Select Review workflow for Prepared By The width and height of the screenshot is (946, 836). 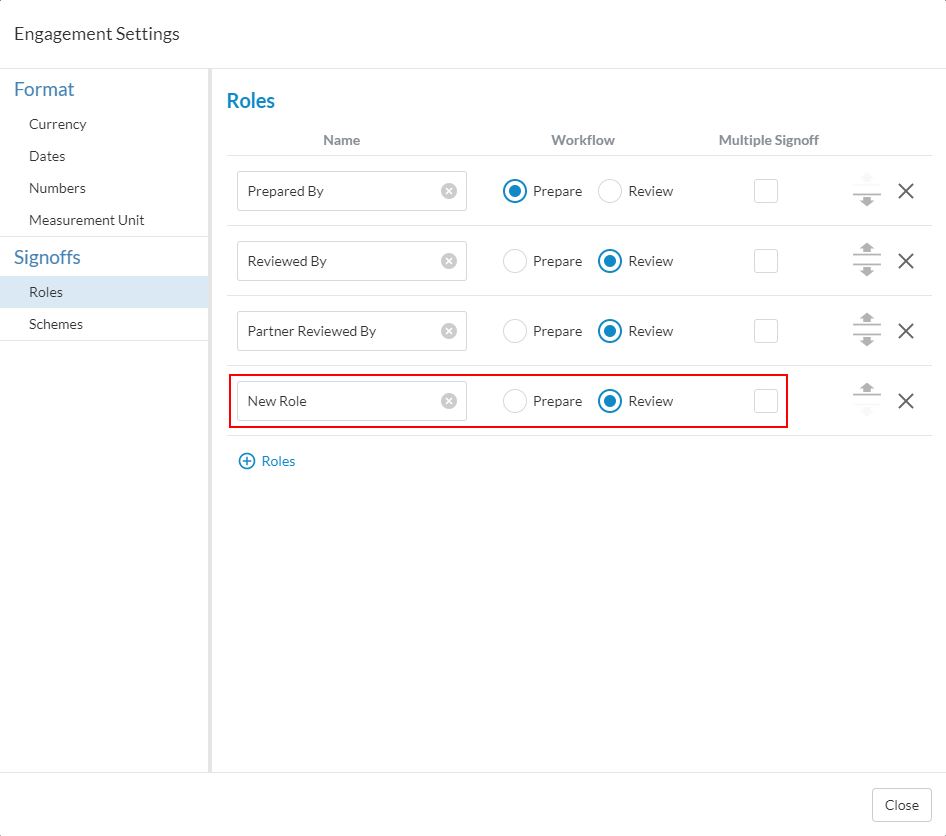pos(610,191)
